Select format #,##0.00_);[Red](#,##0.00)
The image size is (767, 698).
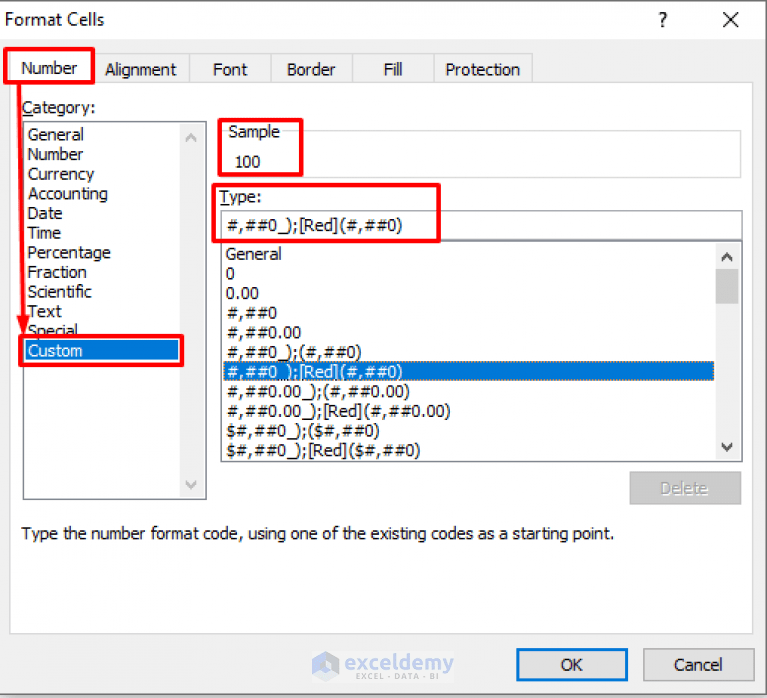coord(469,411)
